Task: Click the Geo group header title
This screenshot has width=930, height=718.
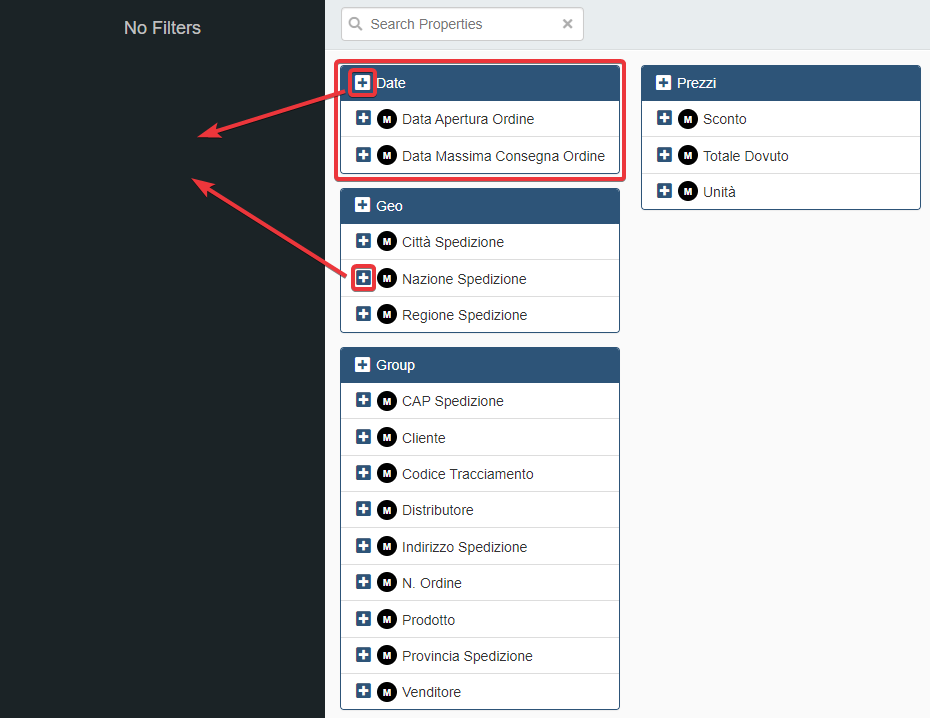Action: (389, 206)
